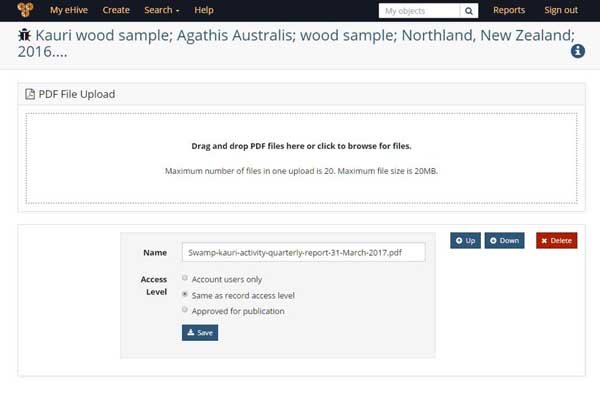Screen dimensions: 600x400
Task: Click the My objects search field
Action: pos(419,11)
